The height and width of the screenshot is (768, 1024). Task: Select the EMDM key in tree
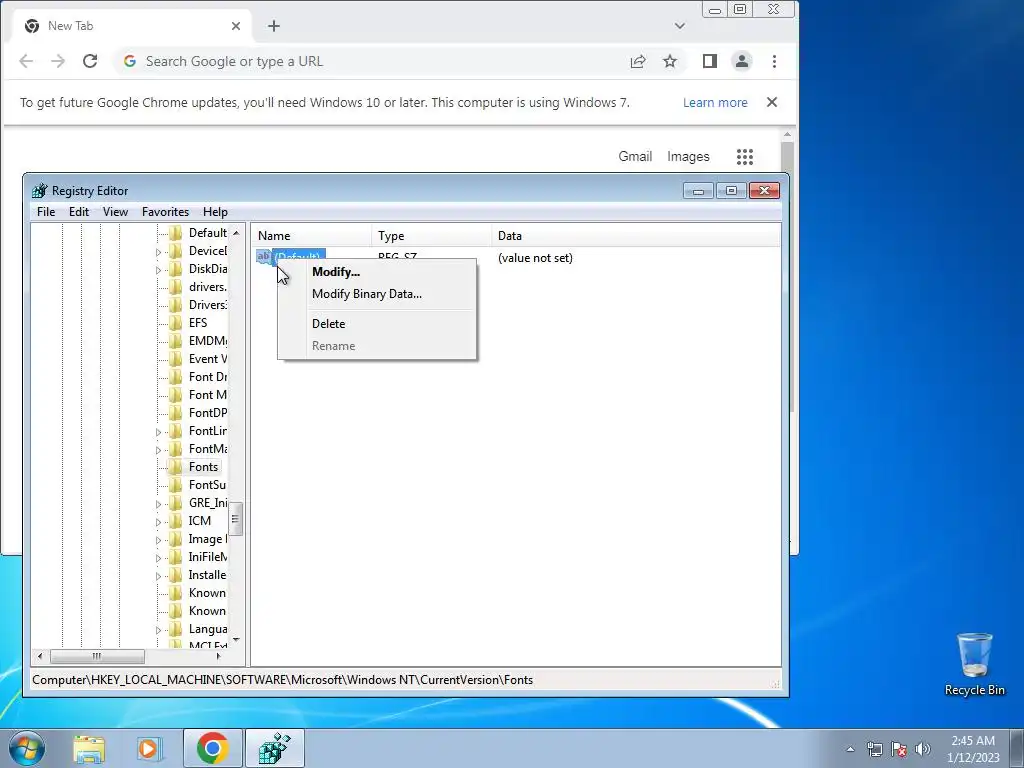[208, 341]
